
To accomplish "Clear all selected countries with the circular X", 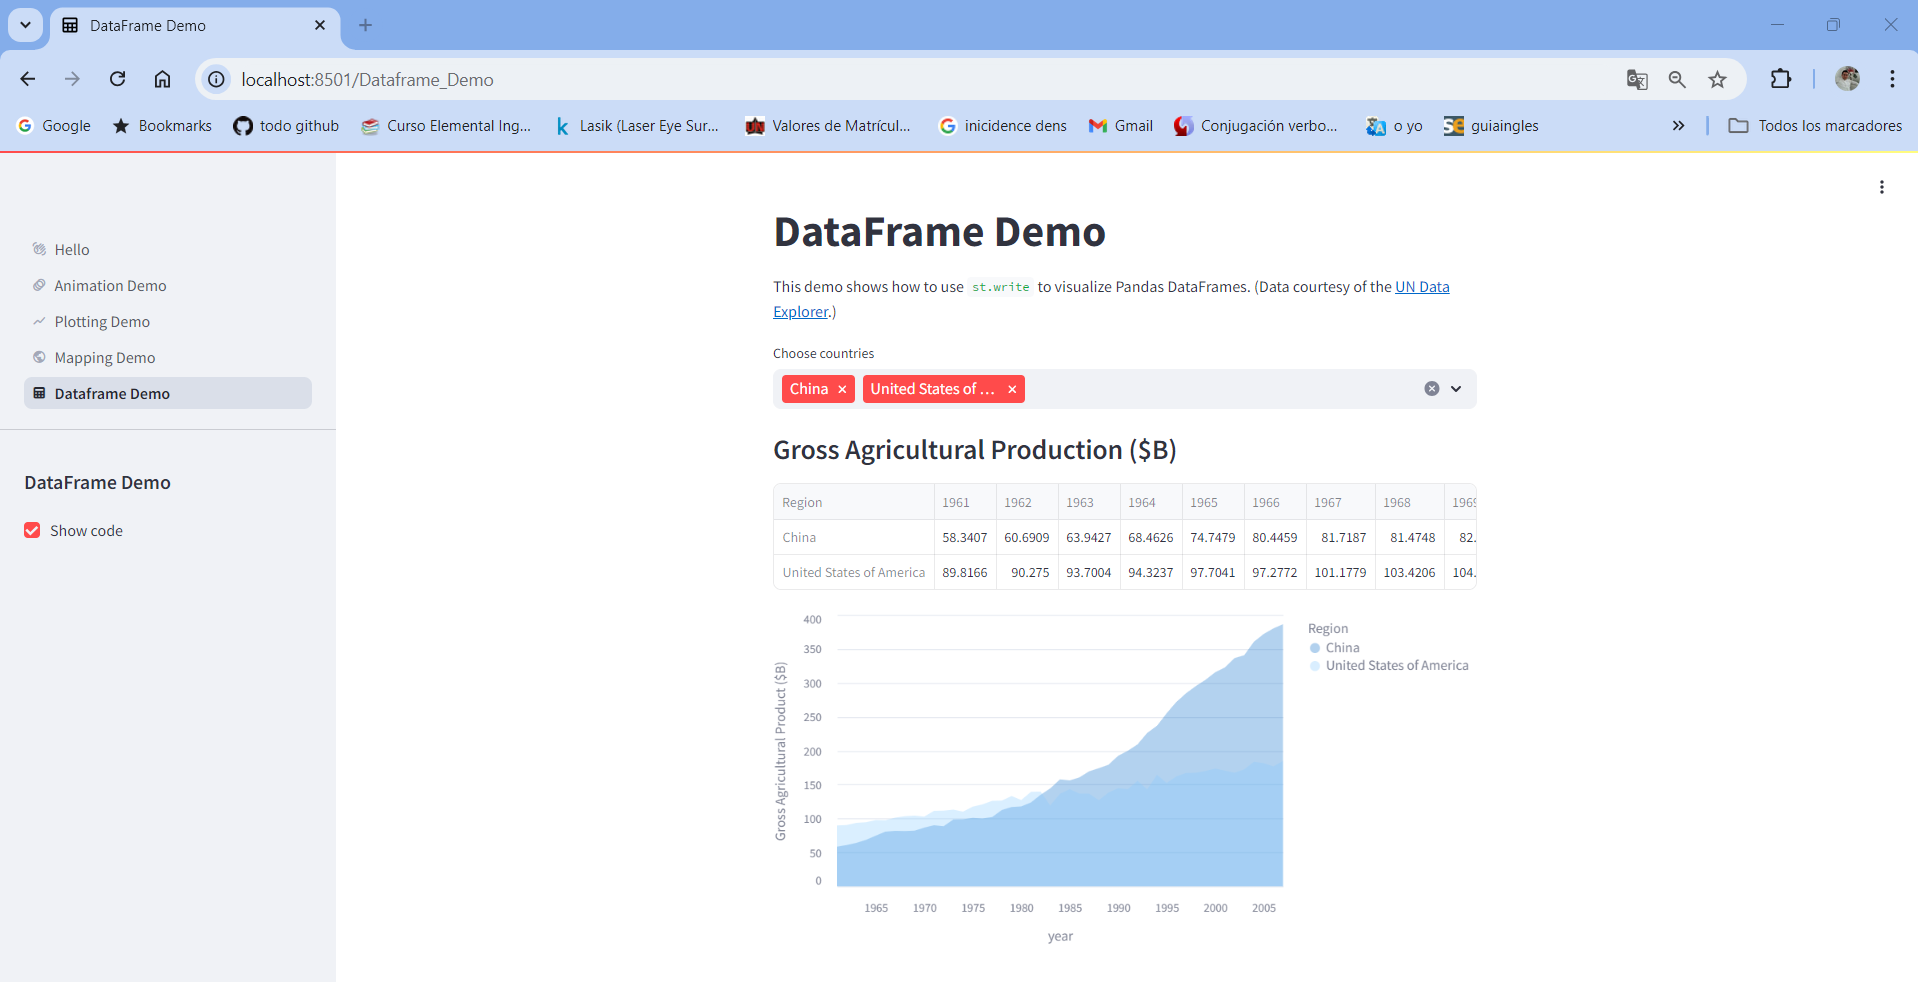I will point(1432,389).
